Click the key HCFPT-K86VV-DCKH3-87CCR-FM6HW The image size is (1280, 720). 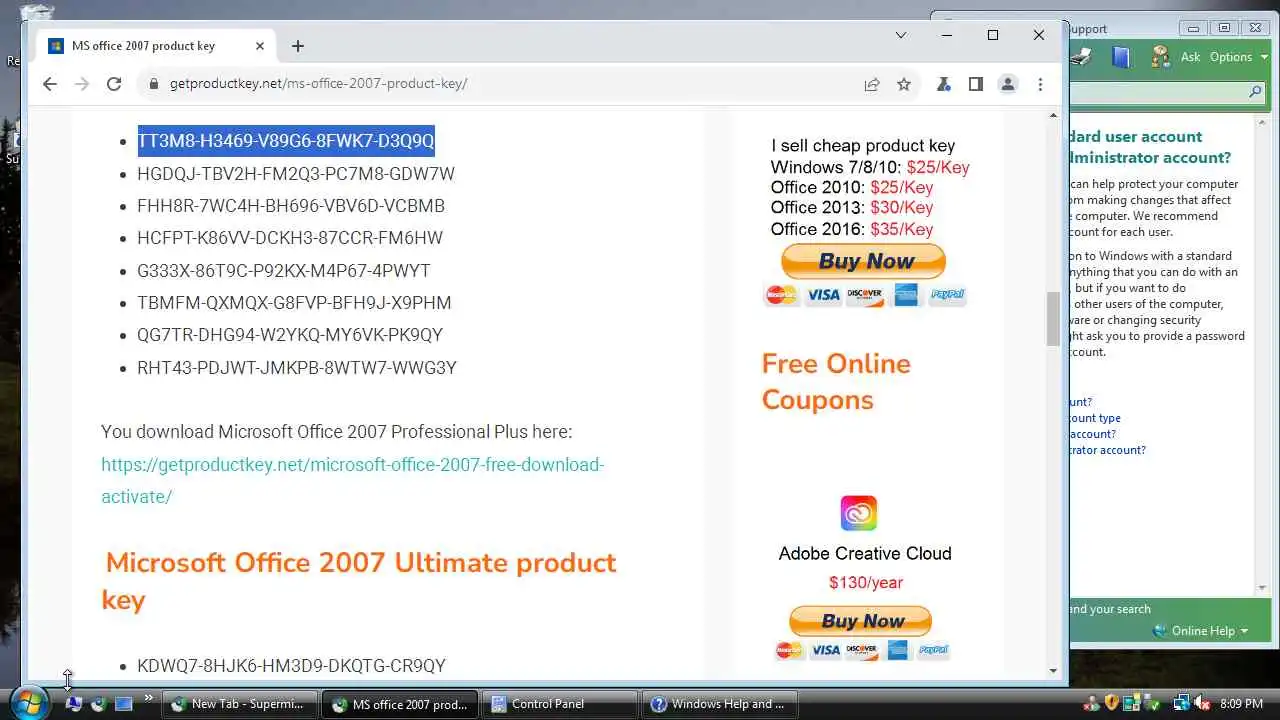tap(290, 238)
